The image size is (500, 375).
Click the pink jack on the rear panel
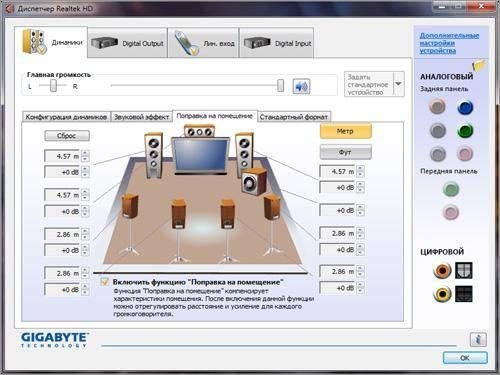465,154
